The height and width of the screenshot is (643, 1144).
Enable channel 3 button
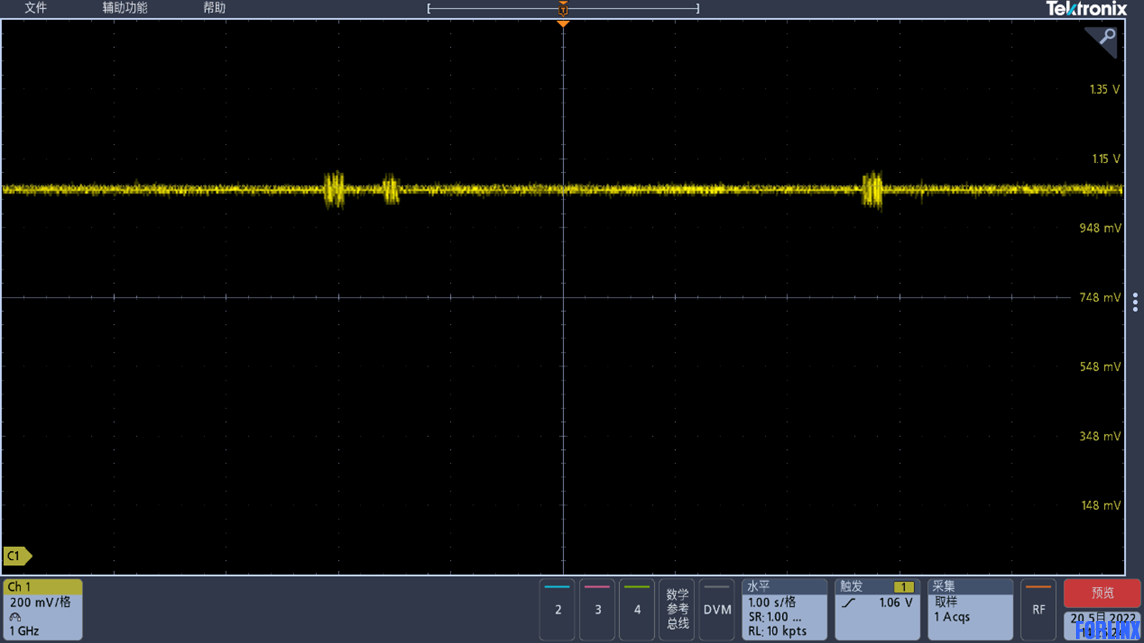tap(598, 609)
